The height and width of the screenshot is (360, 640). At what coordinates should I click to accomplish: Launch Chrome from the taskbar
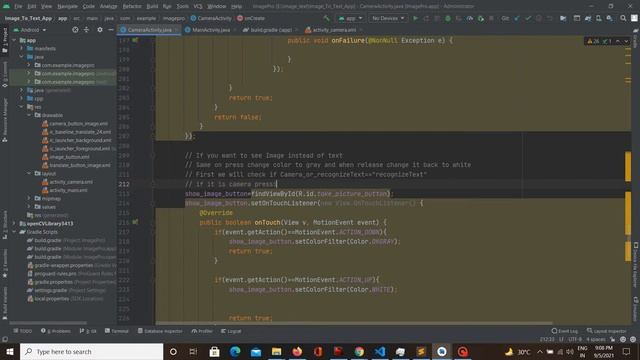[x=359, y=351]
